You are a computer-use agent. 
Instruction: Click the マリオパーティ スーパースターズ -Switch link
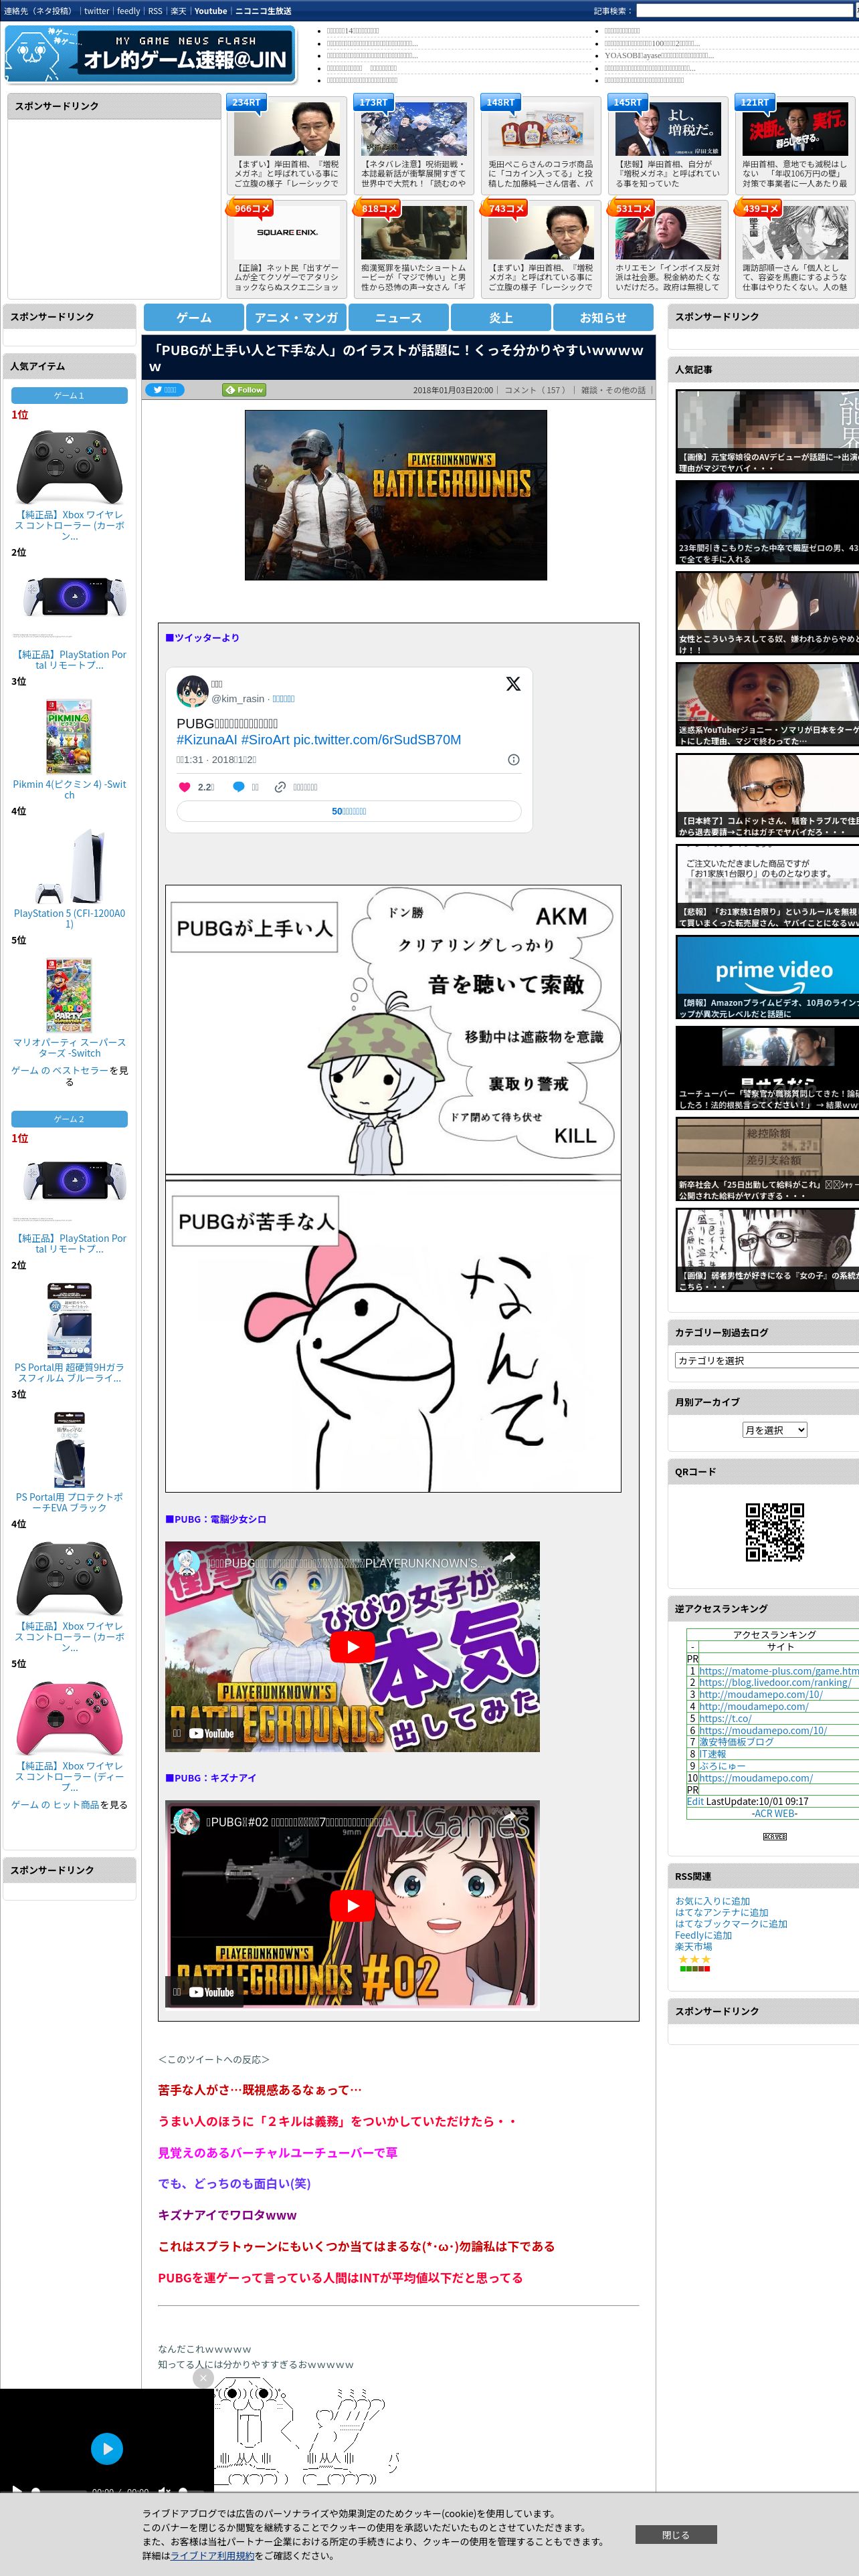[69, 1047]
